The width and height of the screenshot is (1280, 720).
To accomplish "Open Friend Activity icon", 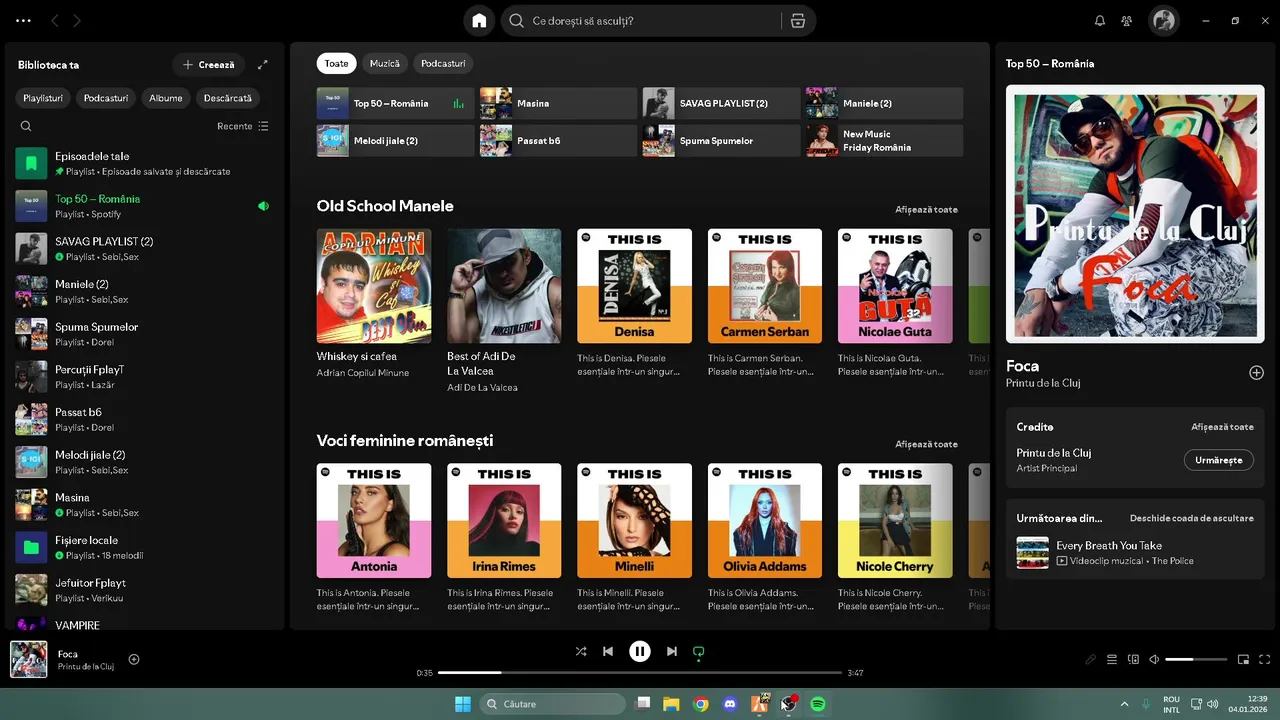I will click(x=1127, y=20).
